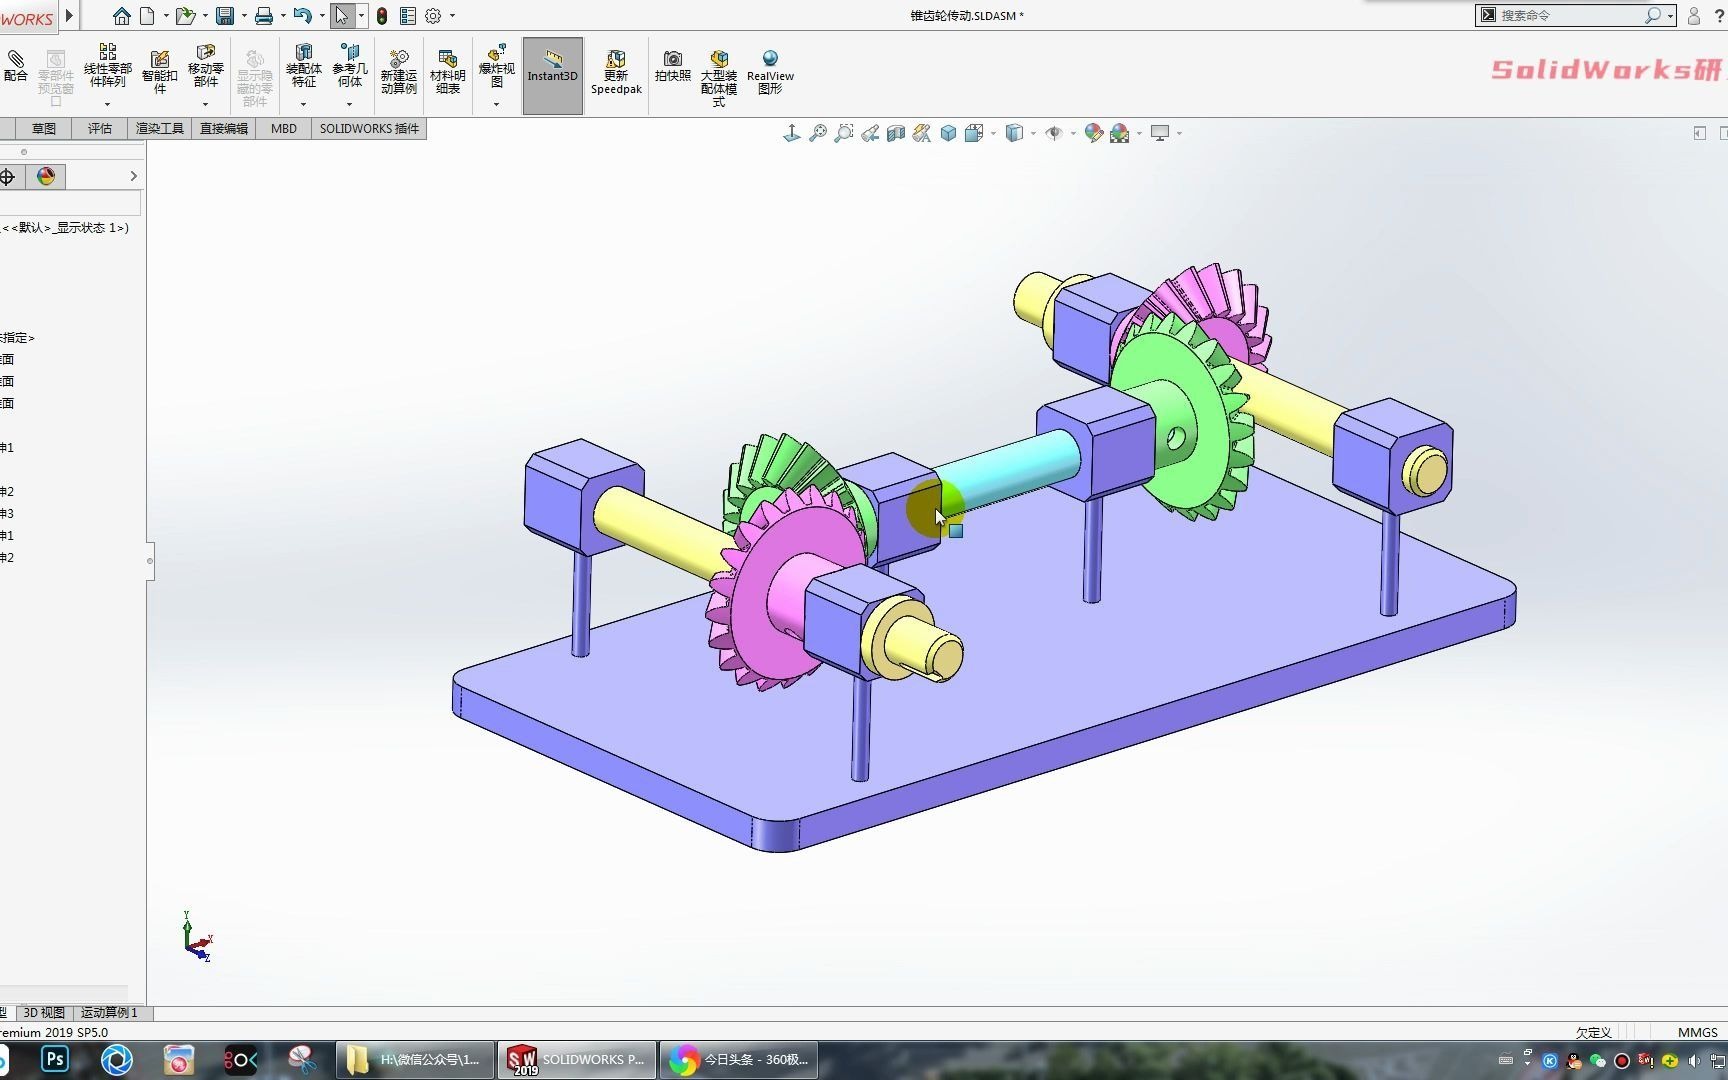1728x1080 pixels.
Task: Expand the 爆炸视图 exploded view dropdown arrow
Action: (x=496, y=104)
